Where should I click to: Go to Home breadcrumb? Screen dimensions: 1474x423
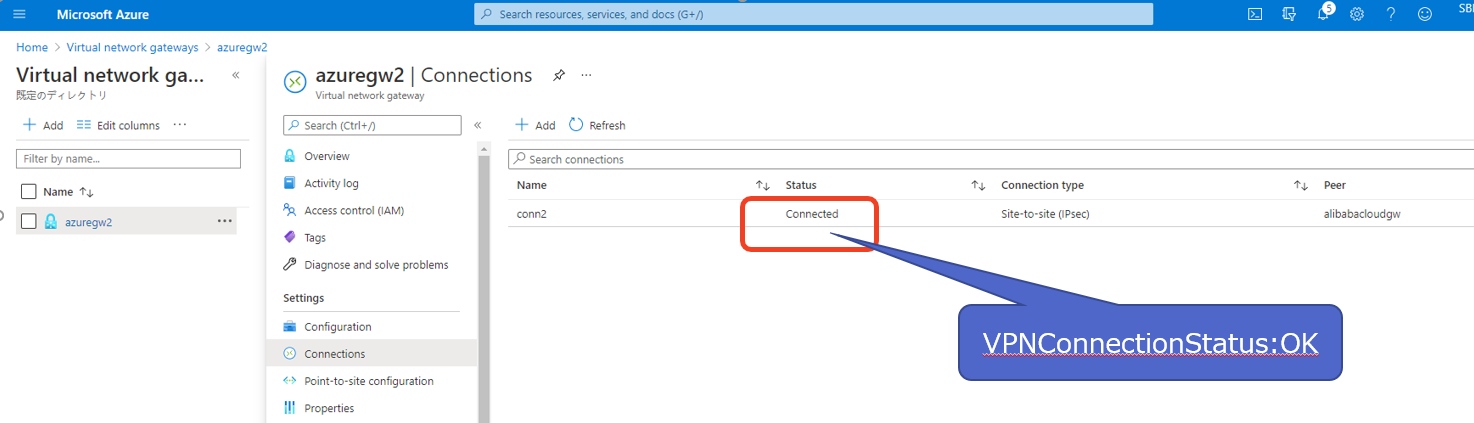point(32,47)
